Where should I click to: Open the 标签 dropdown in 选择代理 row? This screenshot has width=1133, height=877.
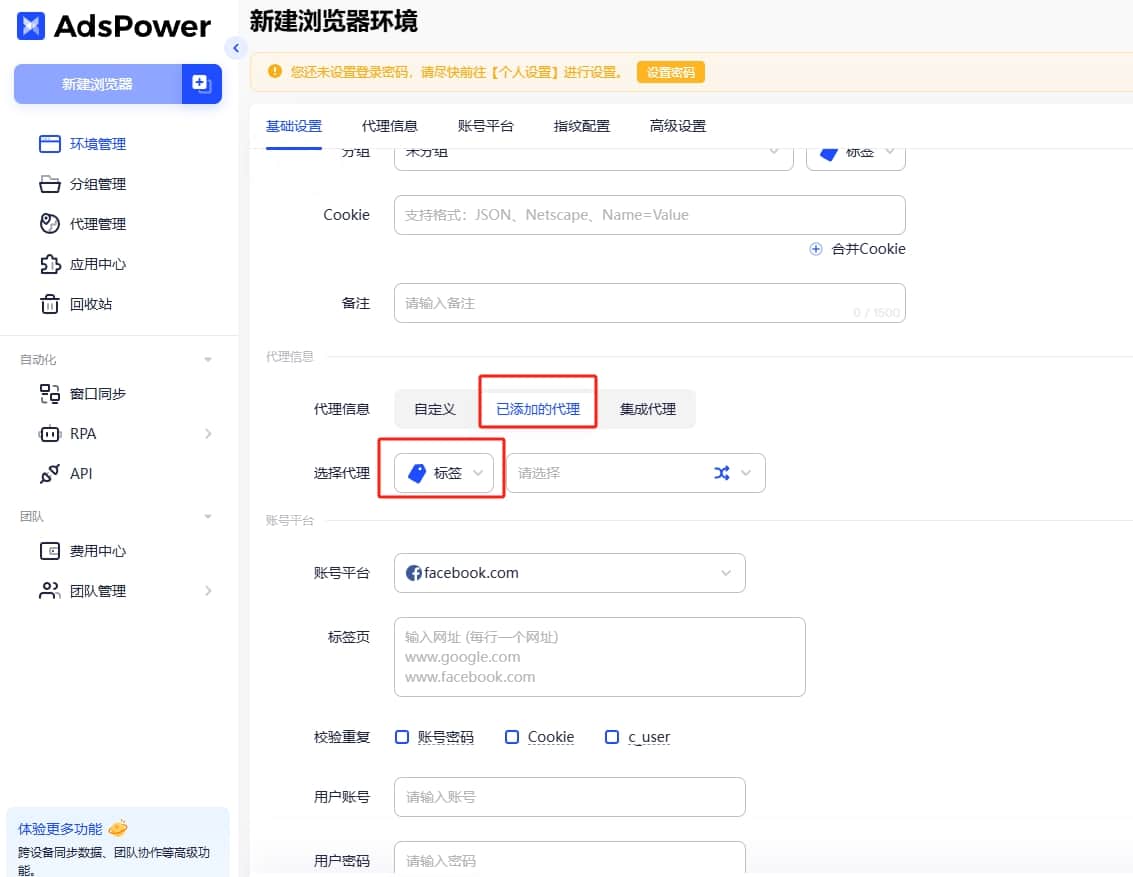[x=444, y=473]
